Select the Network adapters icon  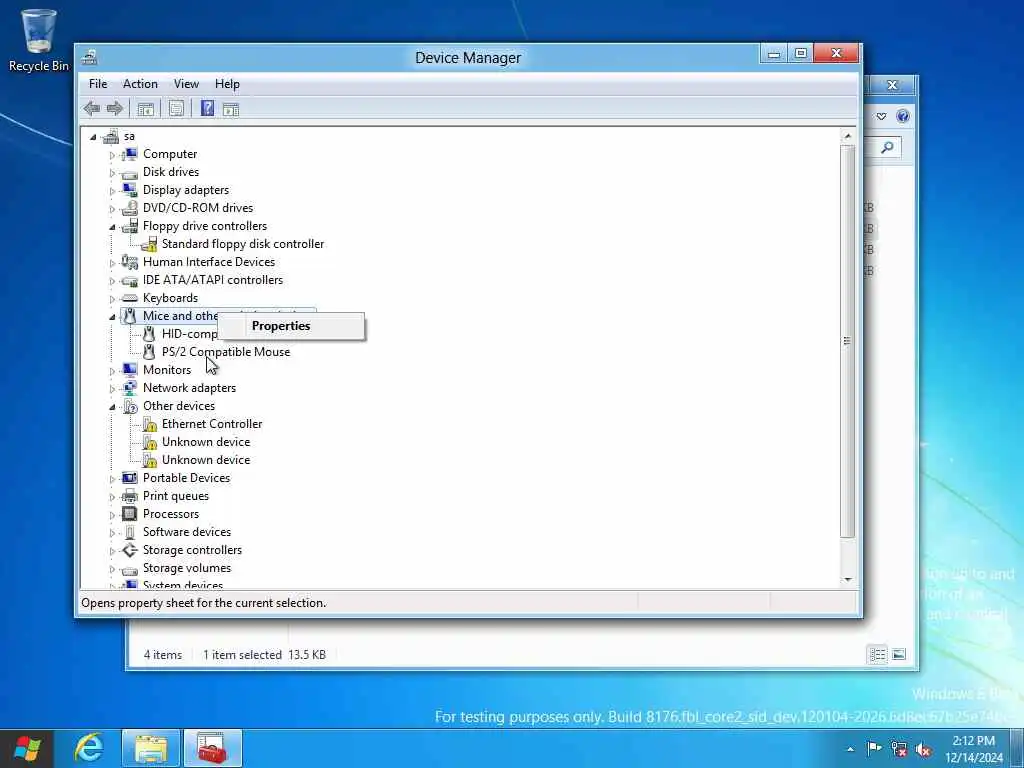[129, 388]
